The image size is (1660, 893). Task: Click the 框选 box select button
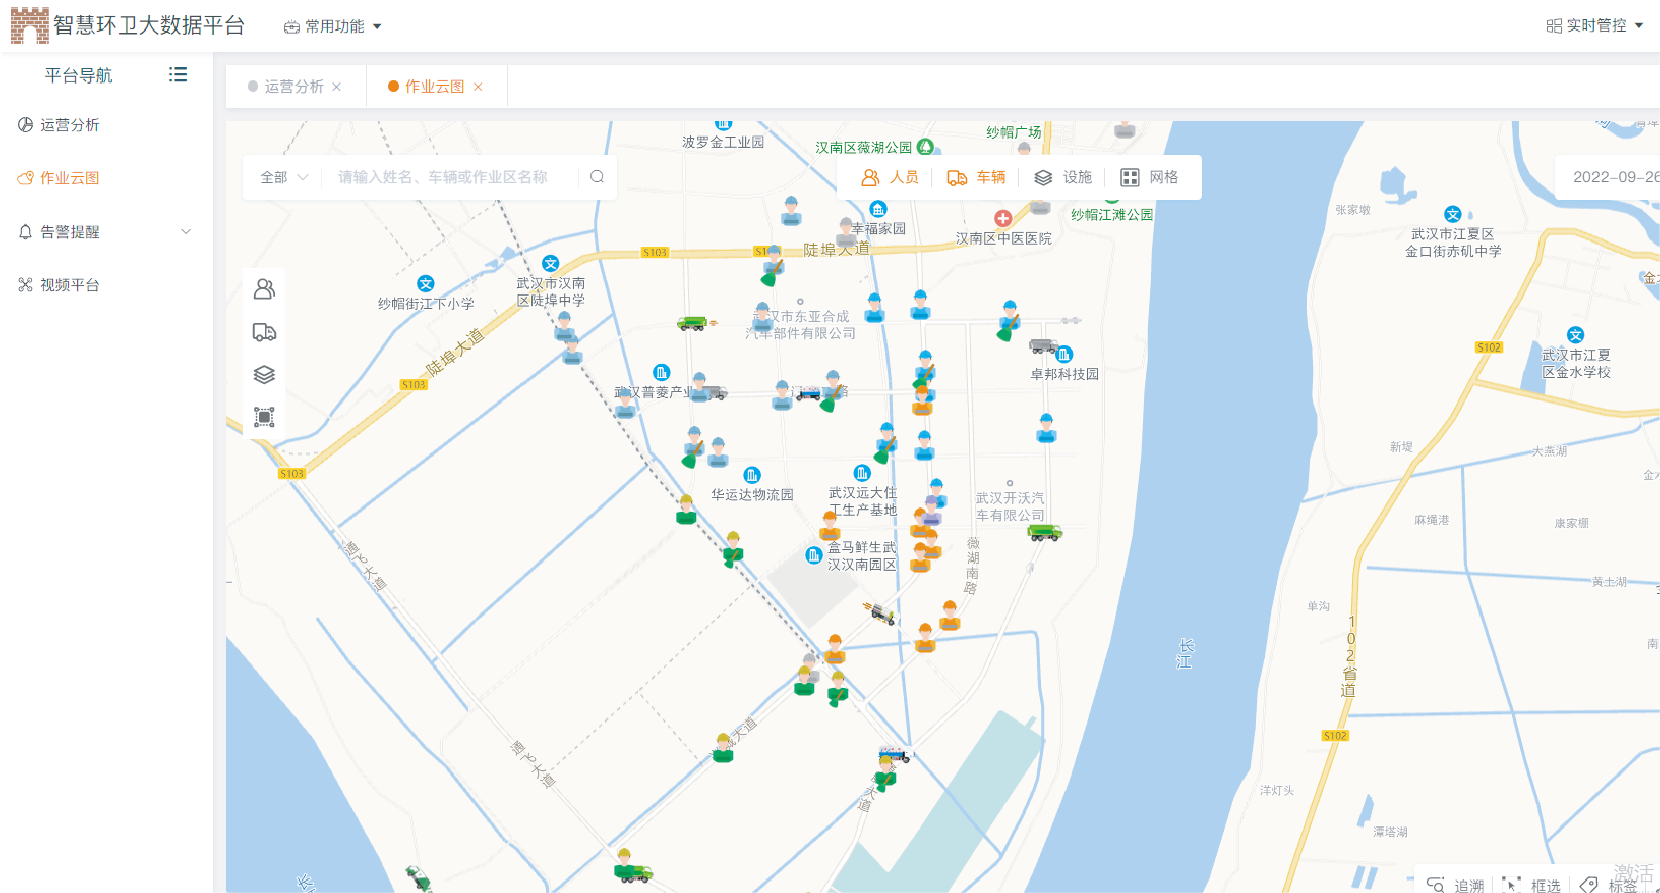[1532, 885]
